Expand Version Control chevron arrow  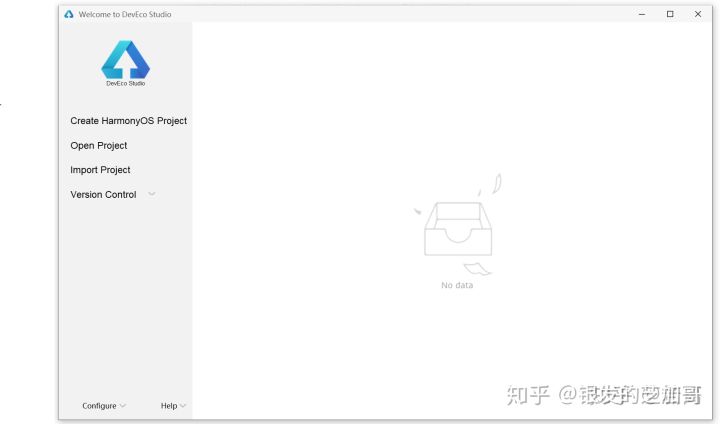152,194
